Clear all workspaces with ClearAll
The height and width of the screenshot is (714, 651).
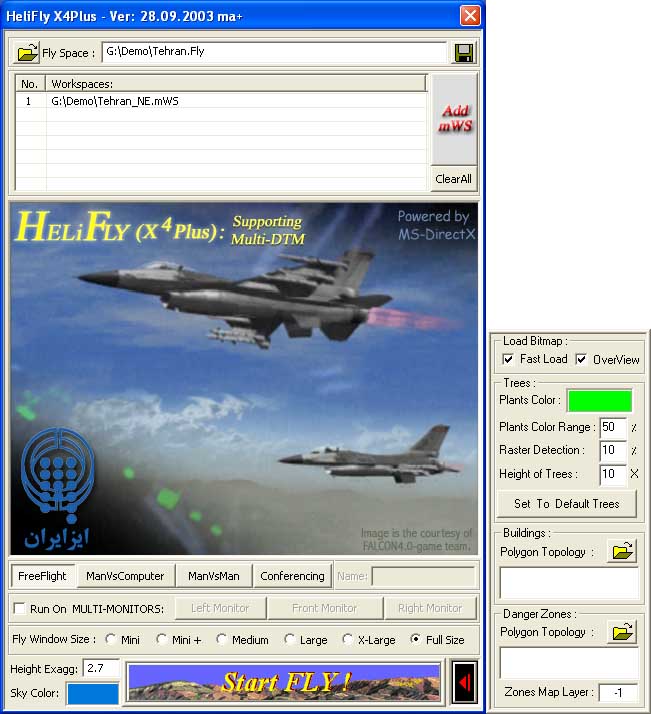point(453,179)
